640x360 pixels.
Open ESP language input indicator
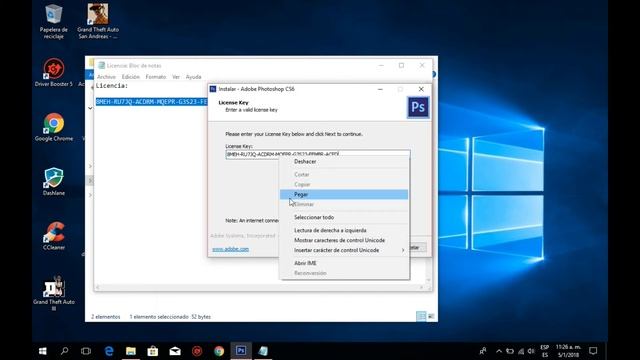[544, 351]
